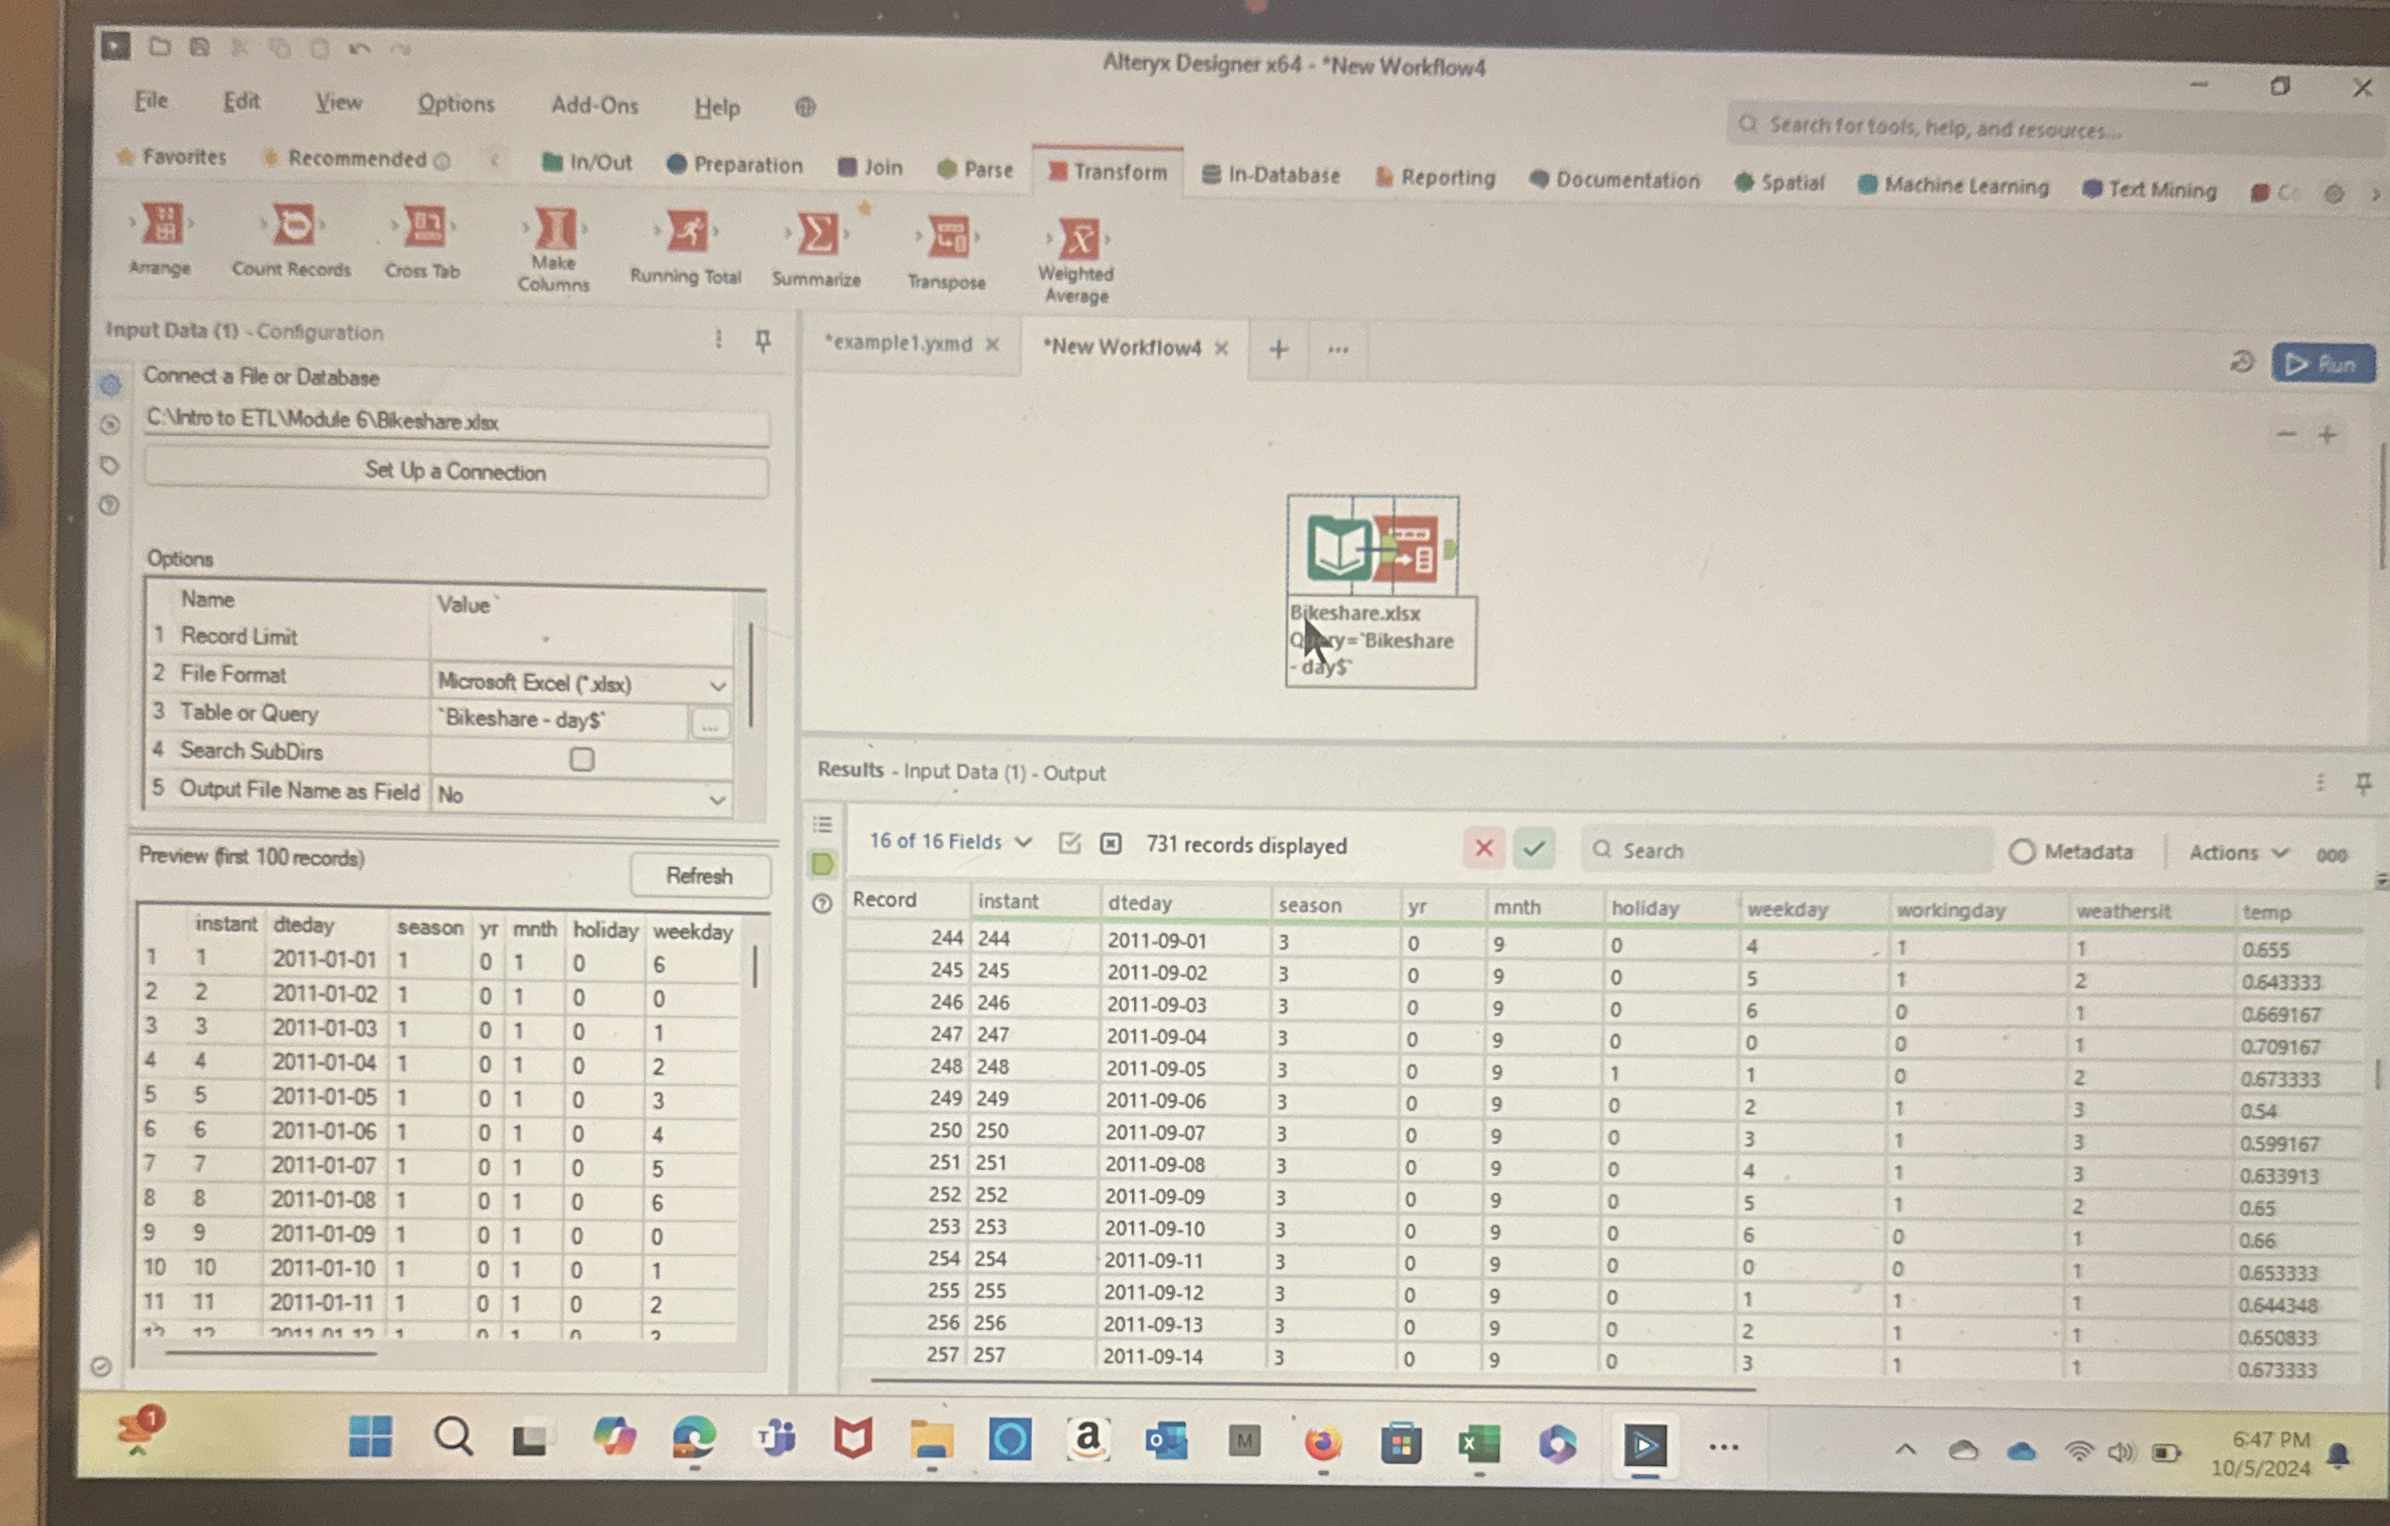The height and width of the screenshot is (1526, 2390).
Task: Run the workflow
Action: tap(2322, 363)
